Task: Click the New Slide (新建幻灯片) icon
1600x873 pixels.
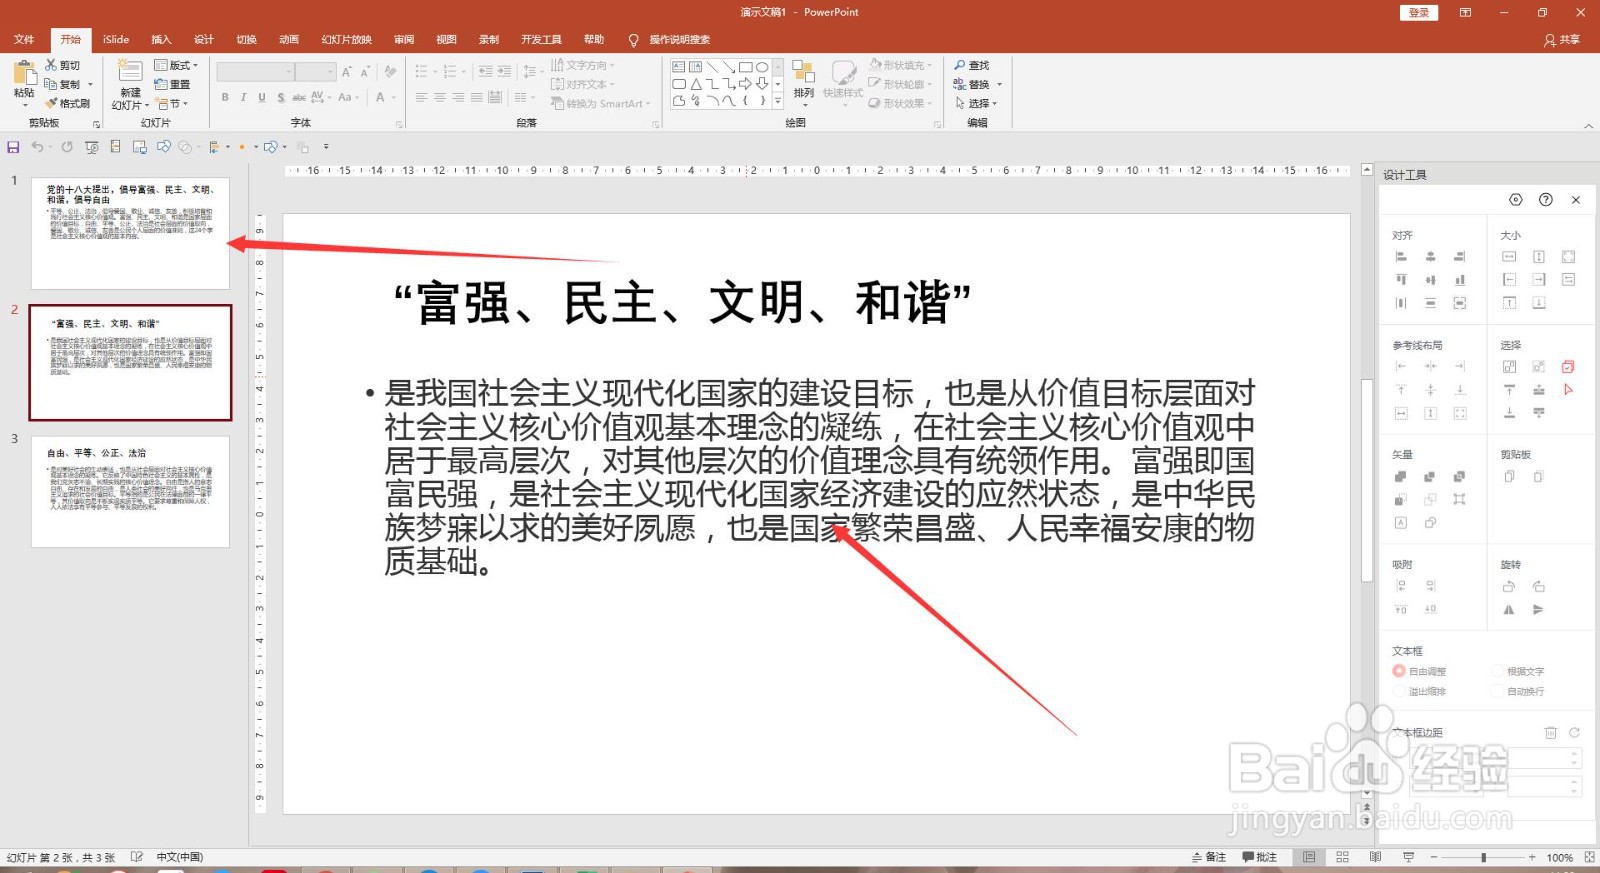Action: 130,71
